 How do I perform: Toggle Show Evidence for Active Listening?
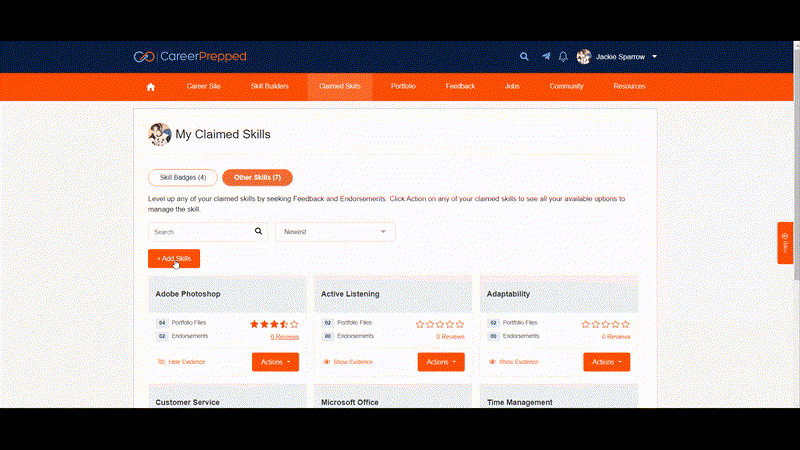[x=348, y=362]
